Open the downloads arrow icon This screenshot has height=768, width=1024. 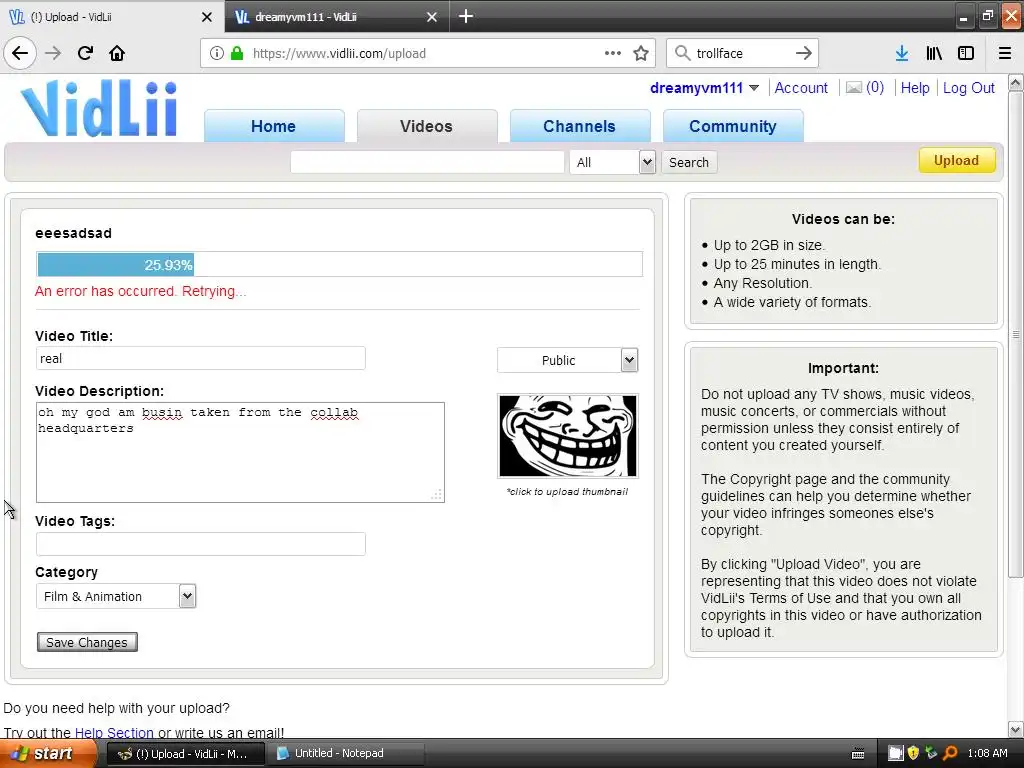coord(902,53)
